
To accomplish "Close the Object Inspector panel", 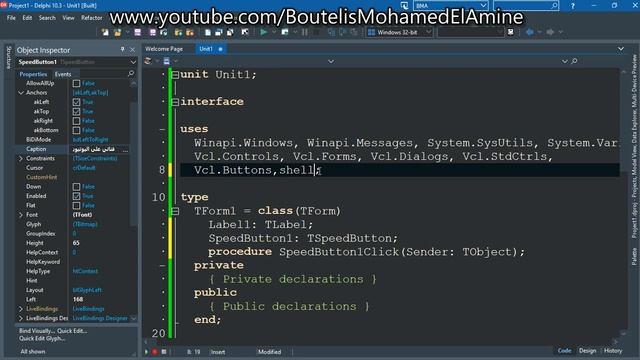I will point(132,50).
